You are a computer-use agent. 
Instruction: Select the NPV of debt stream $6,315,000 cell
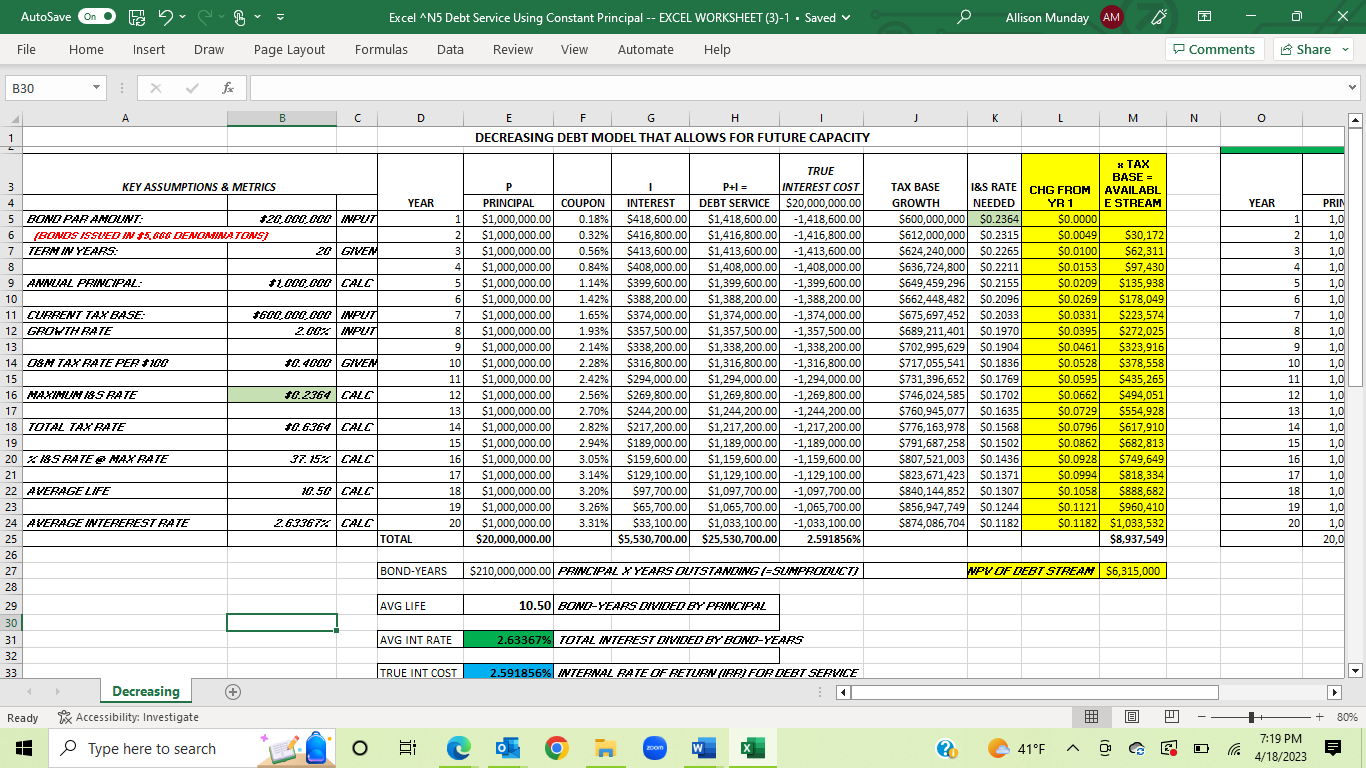(x=1132, y=571)
